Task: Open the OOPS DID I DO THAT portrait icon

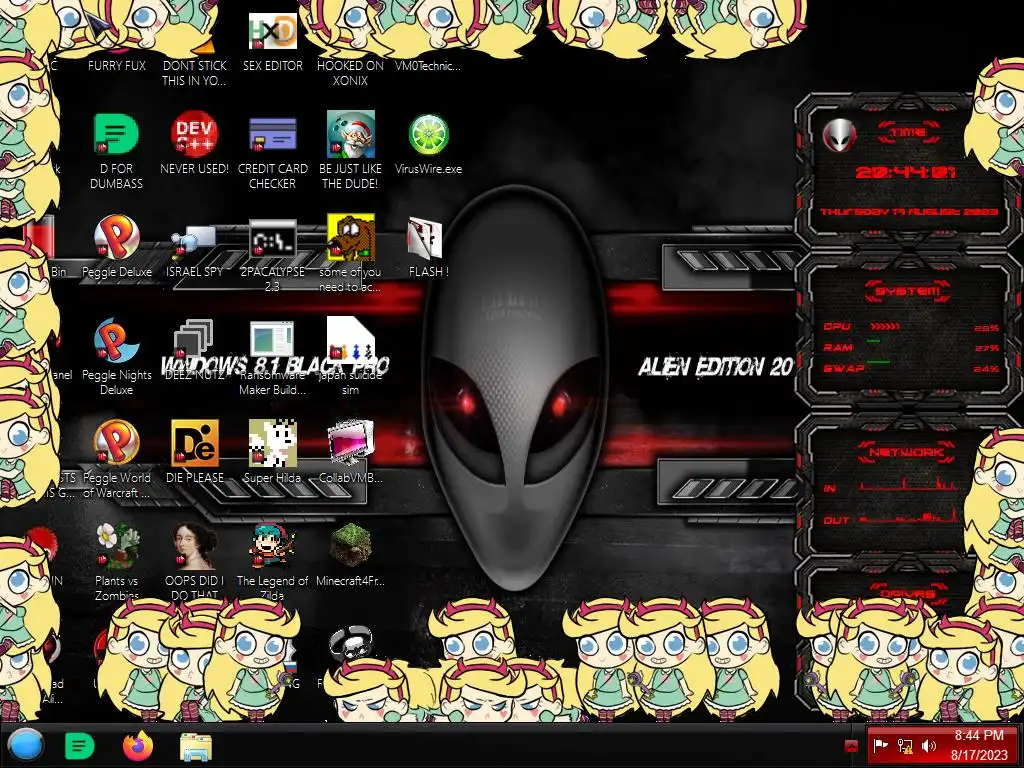Action: coord(194,546)
